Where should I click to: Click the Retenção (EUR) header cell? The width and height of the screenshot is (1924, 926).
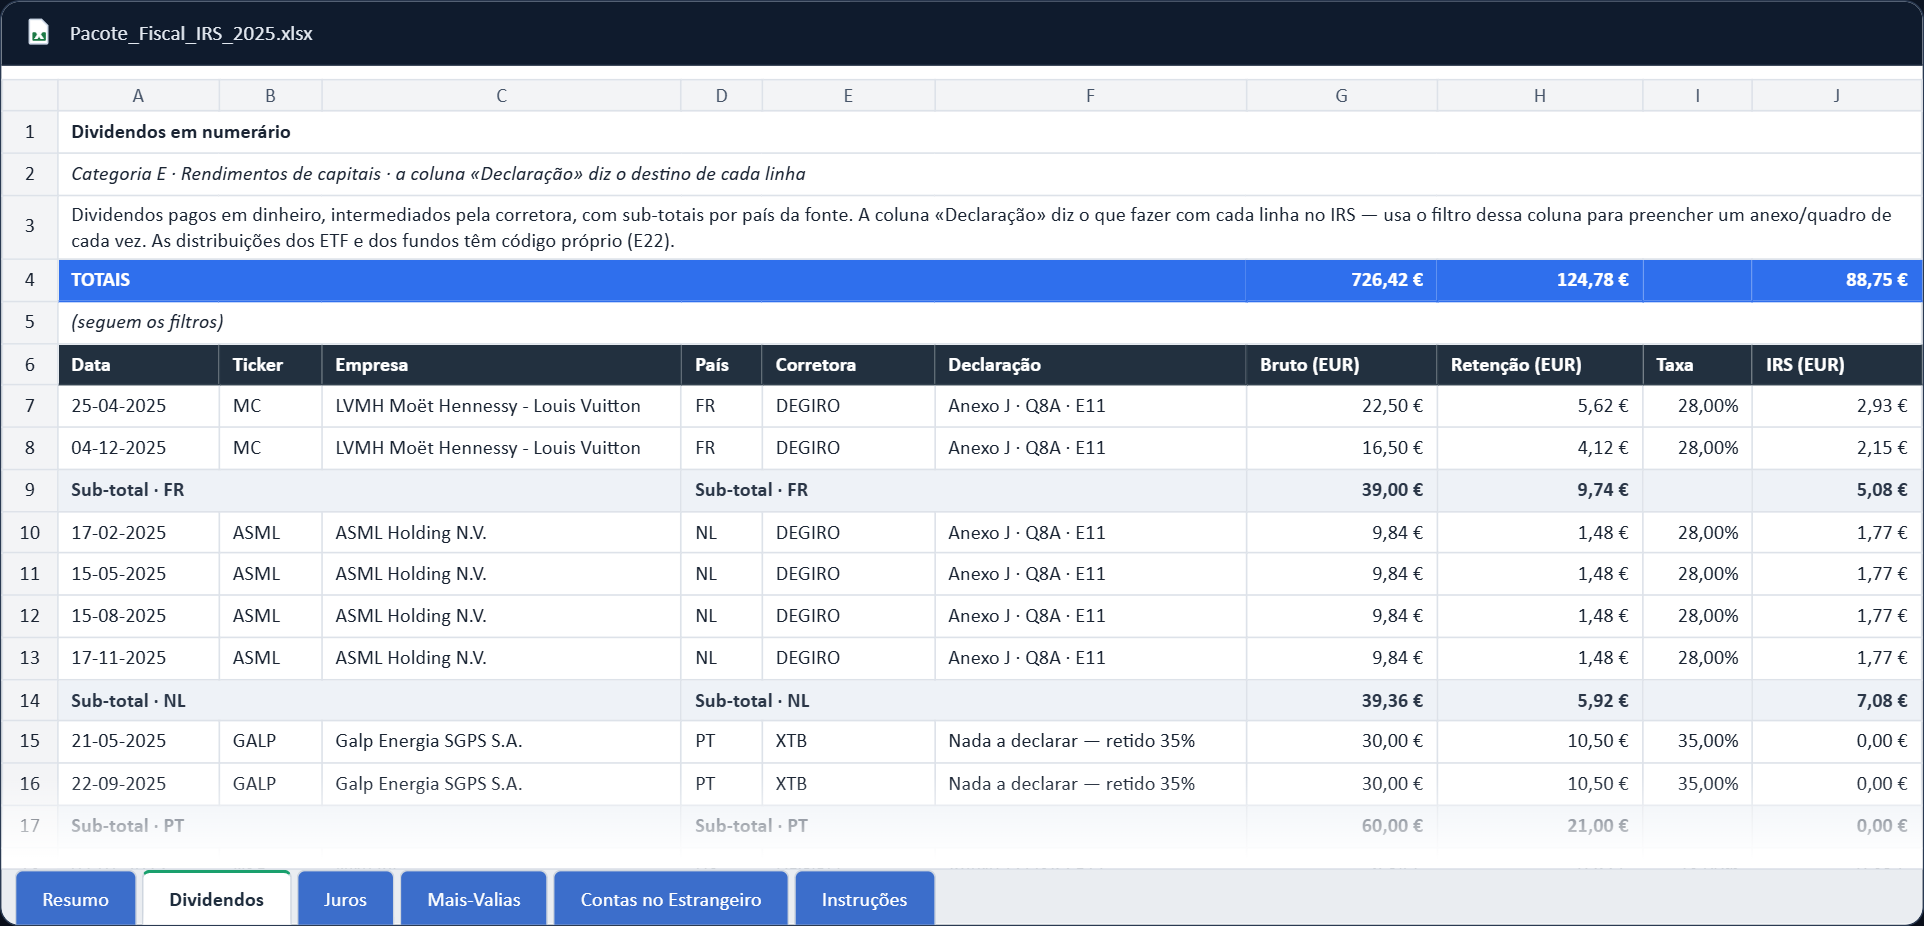[1540, 365]
